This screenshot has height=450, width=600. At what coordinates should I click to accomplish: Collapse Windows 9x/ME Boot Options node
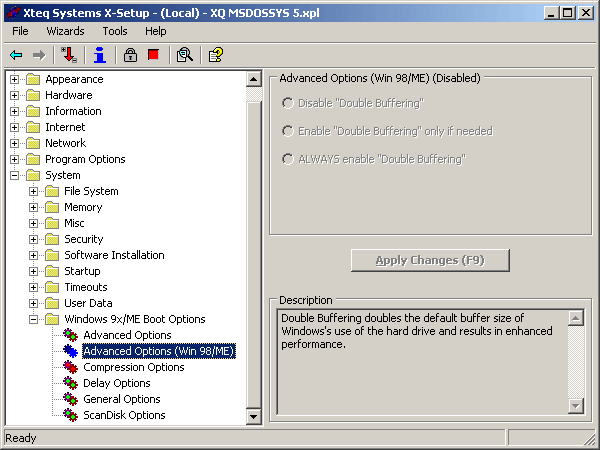pyautogui.click(x=34, y=320)
